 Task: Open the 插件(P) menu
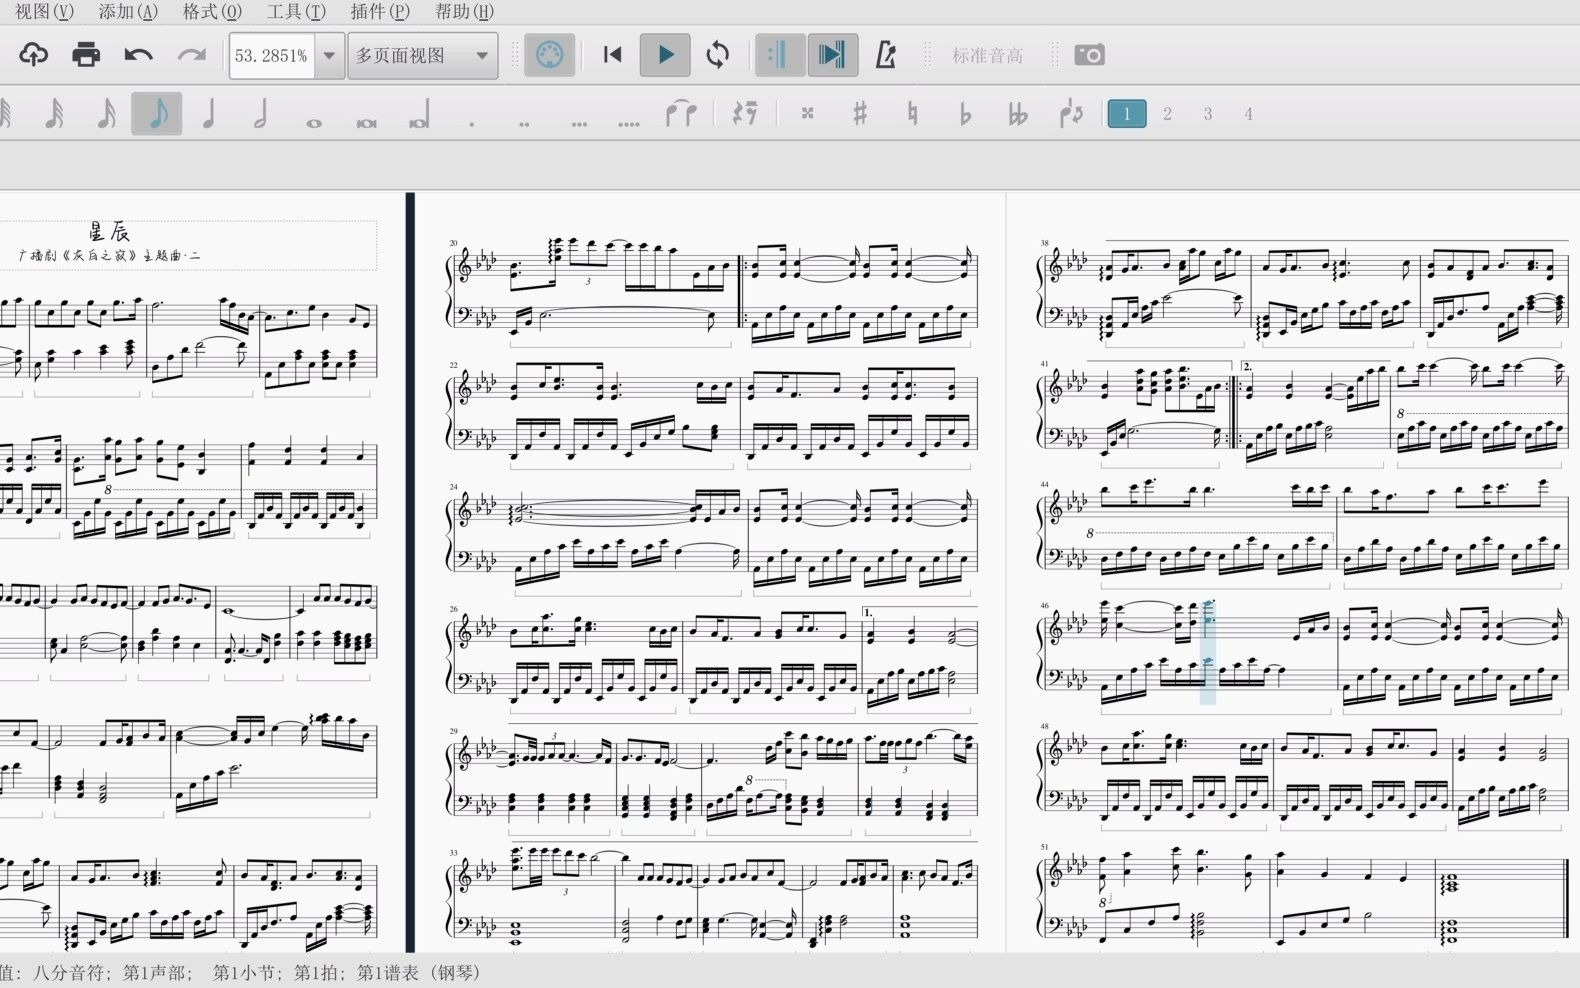click(380, 11)
